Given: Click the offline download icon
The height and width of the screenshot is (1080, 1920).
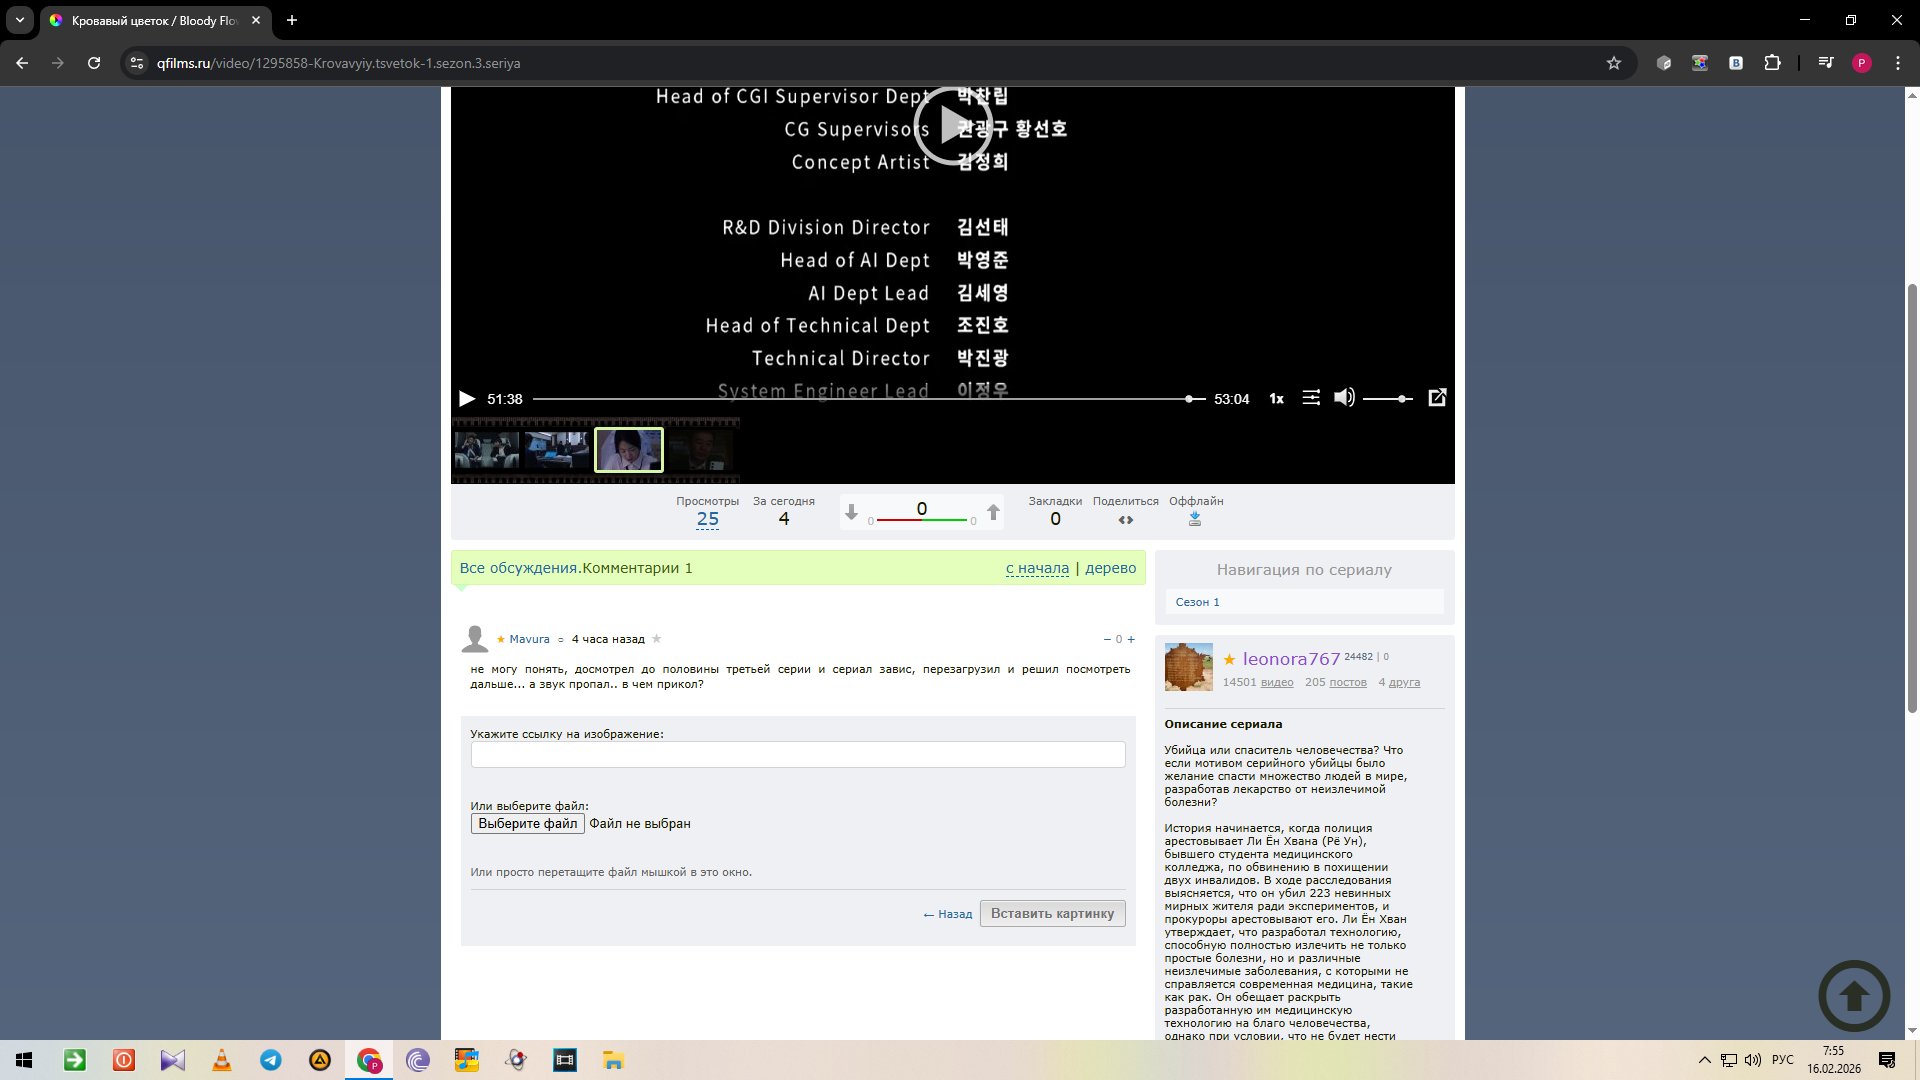Looking at the screenshot, I should click(x=1194, y=519).
